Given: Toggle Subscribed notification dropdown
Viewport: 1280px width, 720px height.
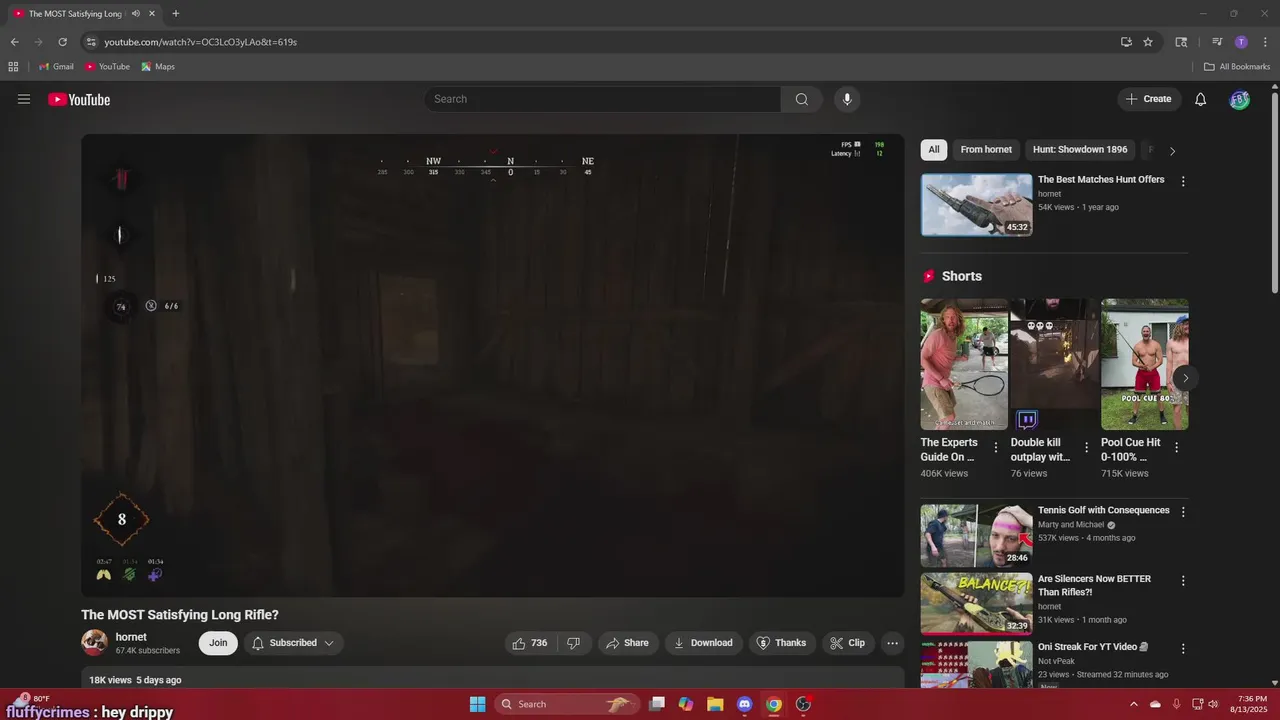Looking at the screenshot, I should [293, 643].
